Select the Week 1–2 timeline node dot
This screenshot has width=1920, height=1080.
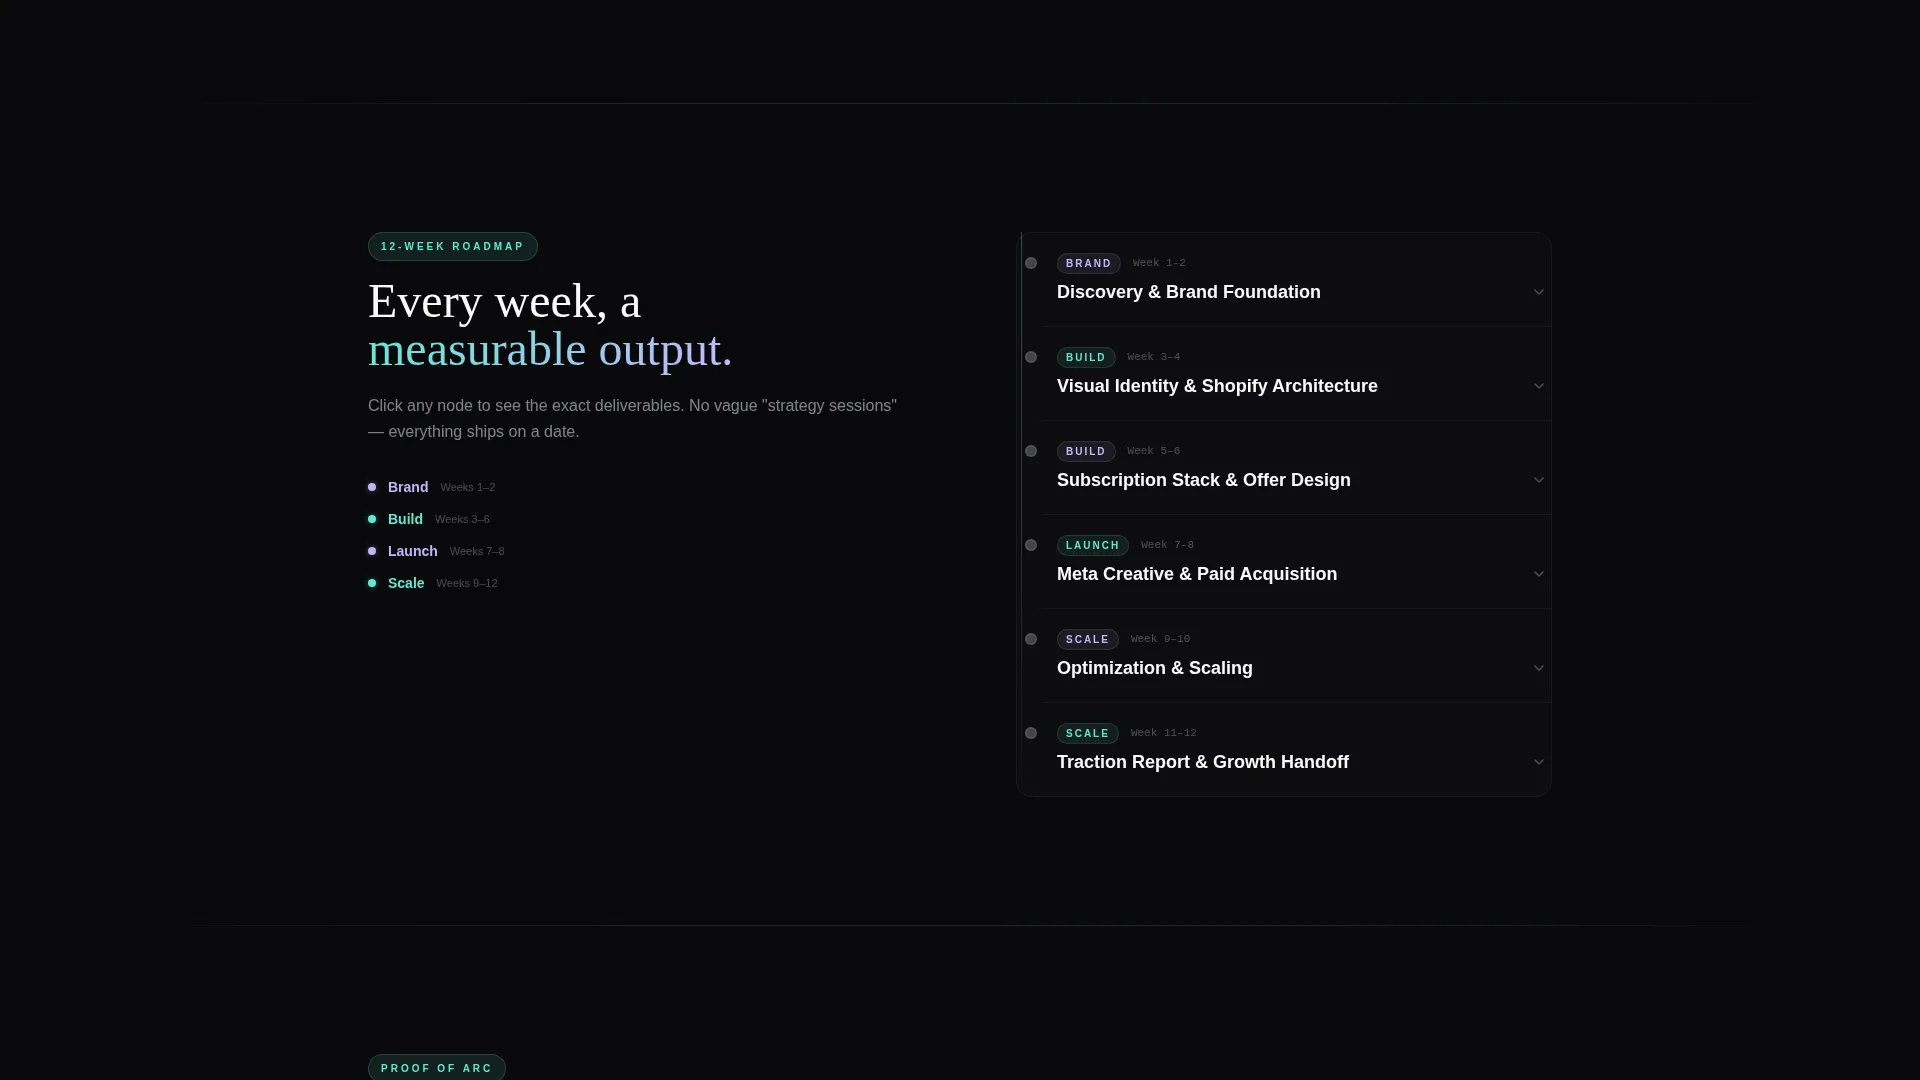tap(1031, 263)
